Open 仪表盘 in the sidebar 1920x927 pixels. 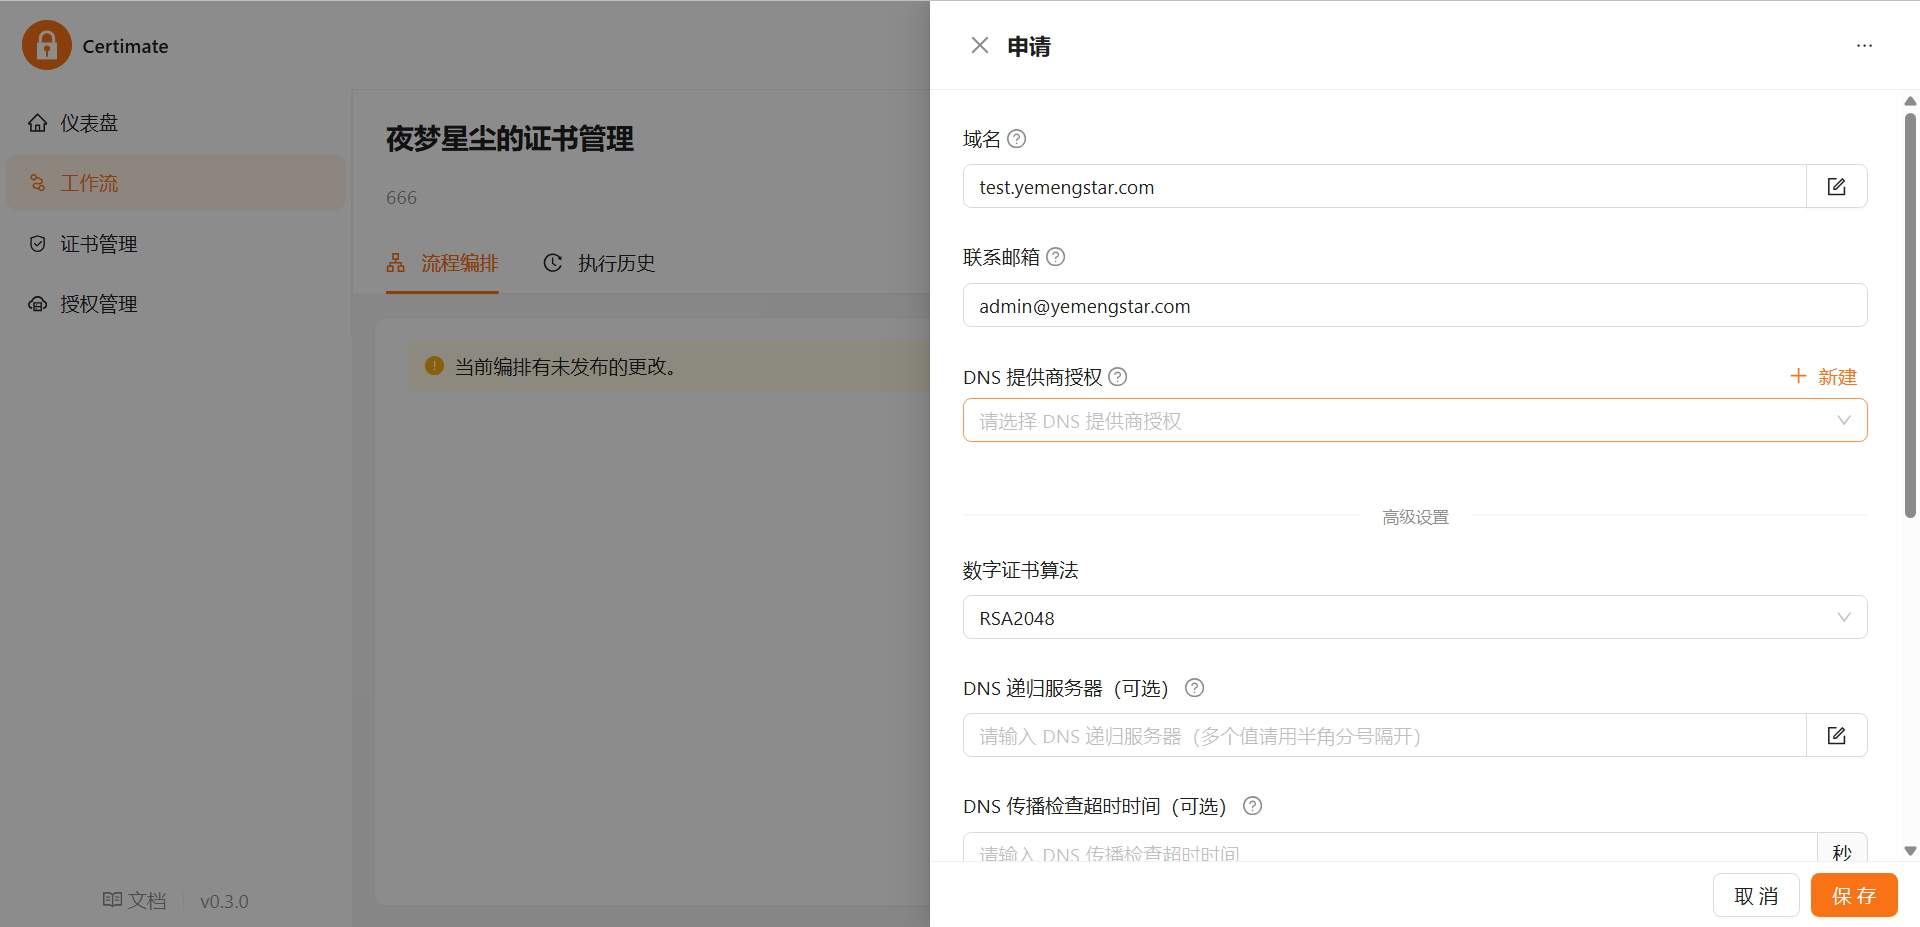(x=89, y=123)
